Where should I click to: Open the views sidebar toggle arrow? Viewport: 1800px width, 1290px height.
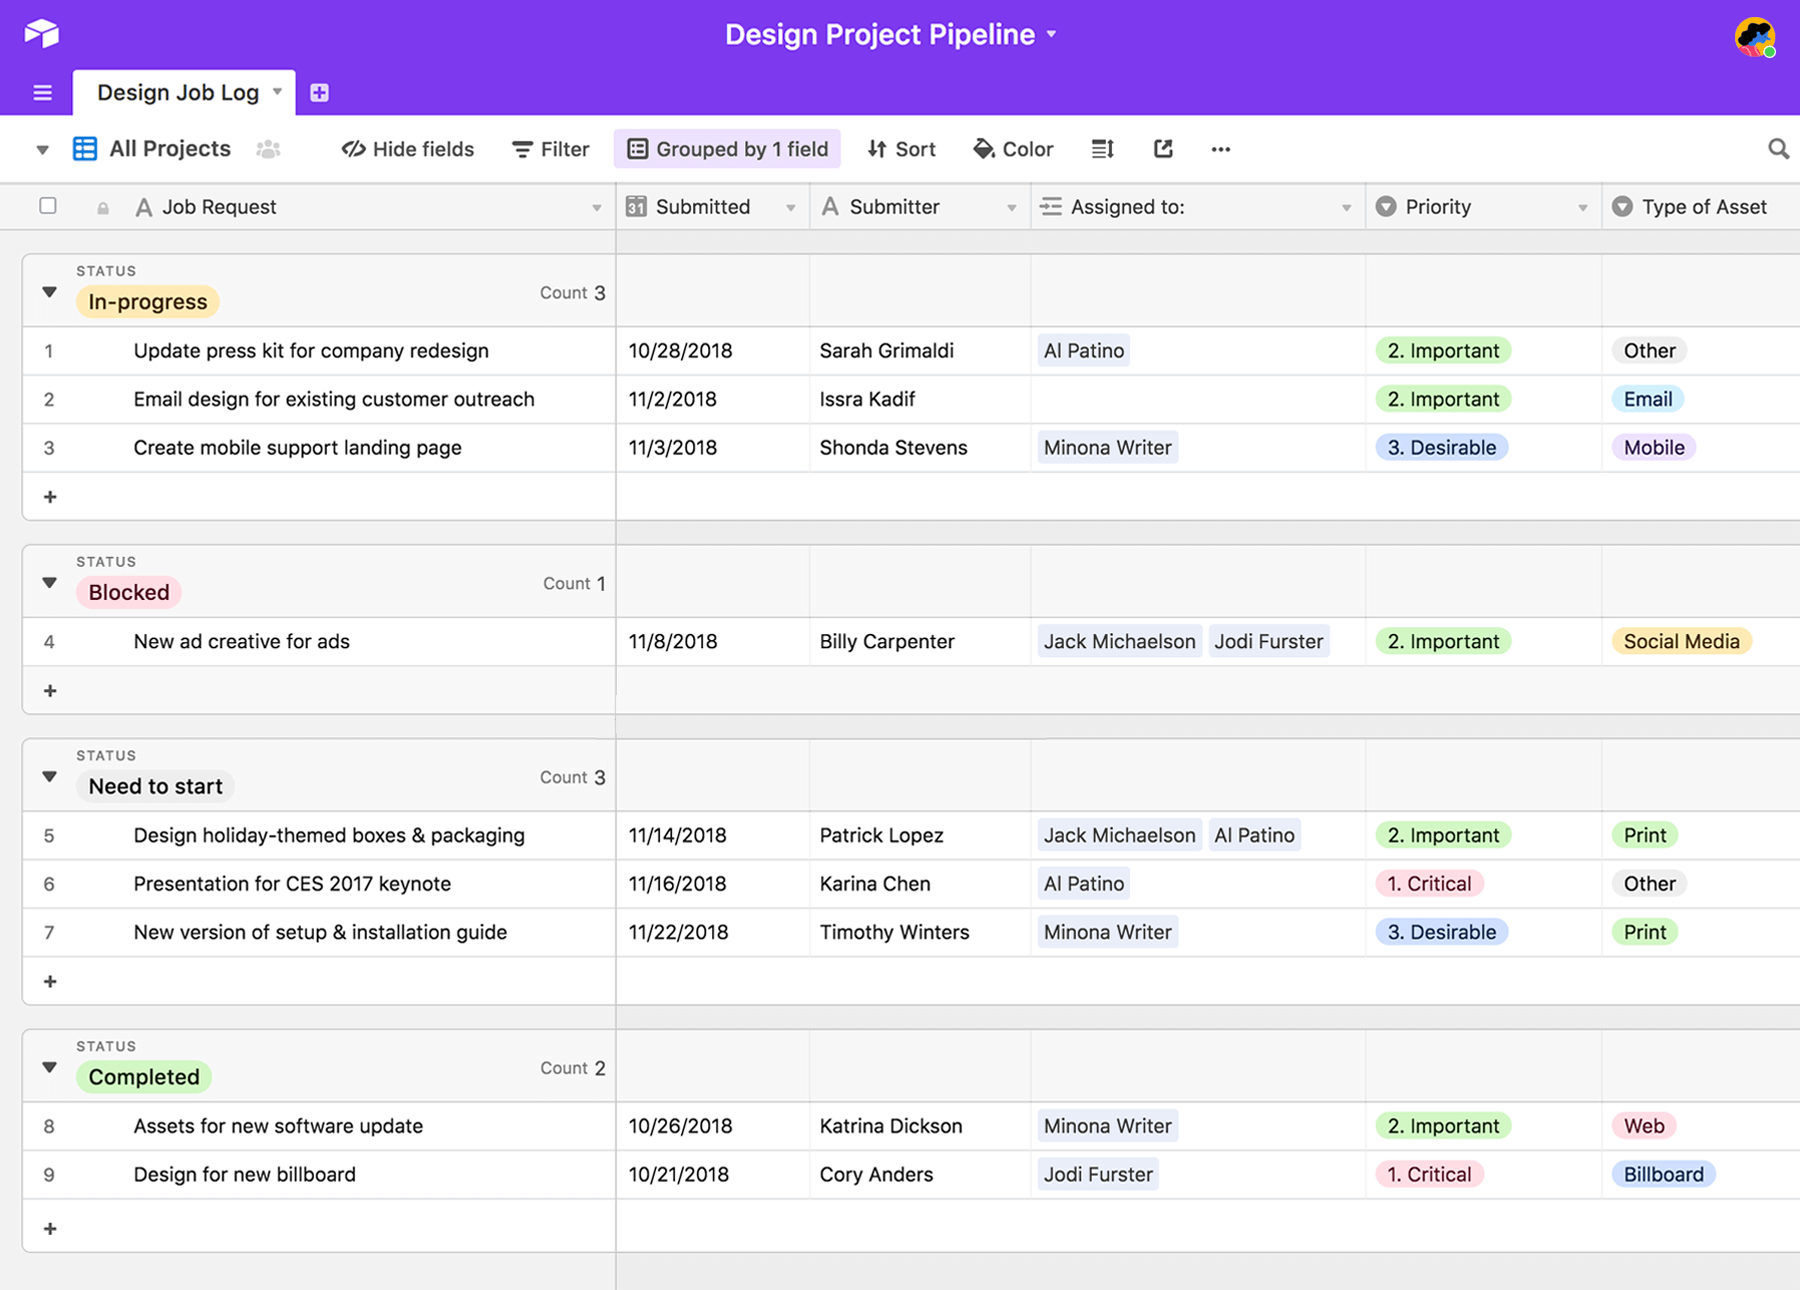[42, 150]
